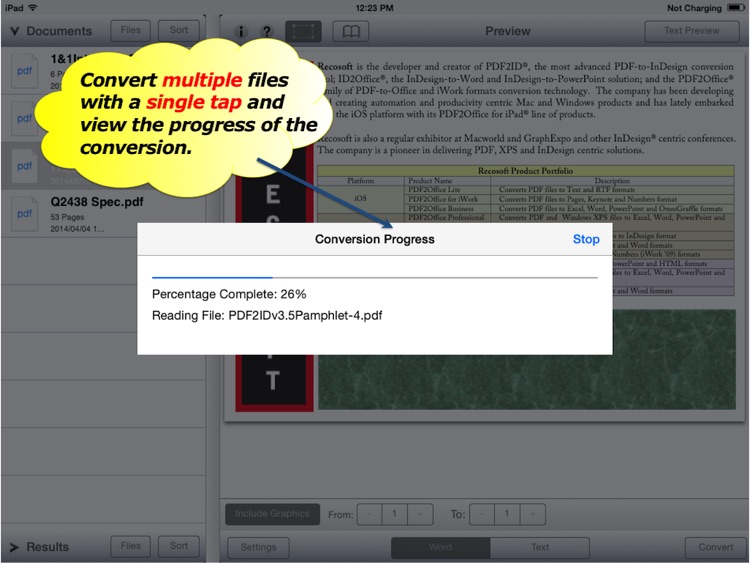Click the conversion progress bar

click(x=375, y=277)
